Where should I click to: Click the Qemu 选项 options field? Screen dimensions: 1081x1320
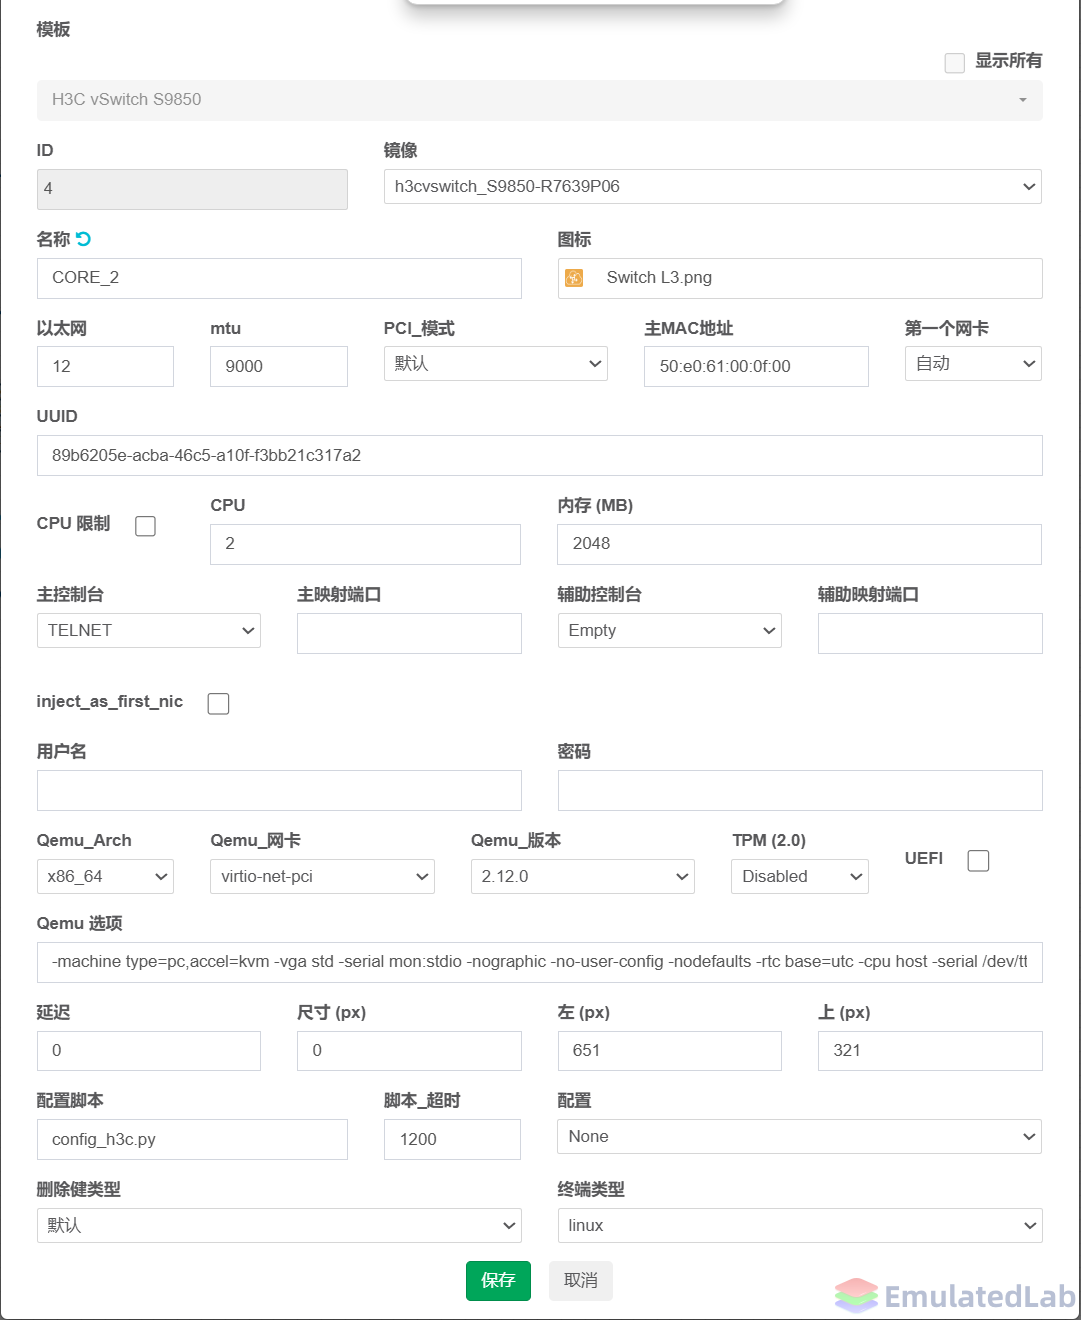[x=540, y=962]
